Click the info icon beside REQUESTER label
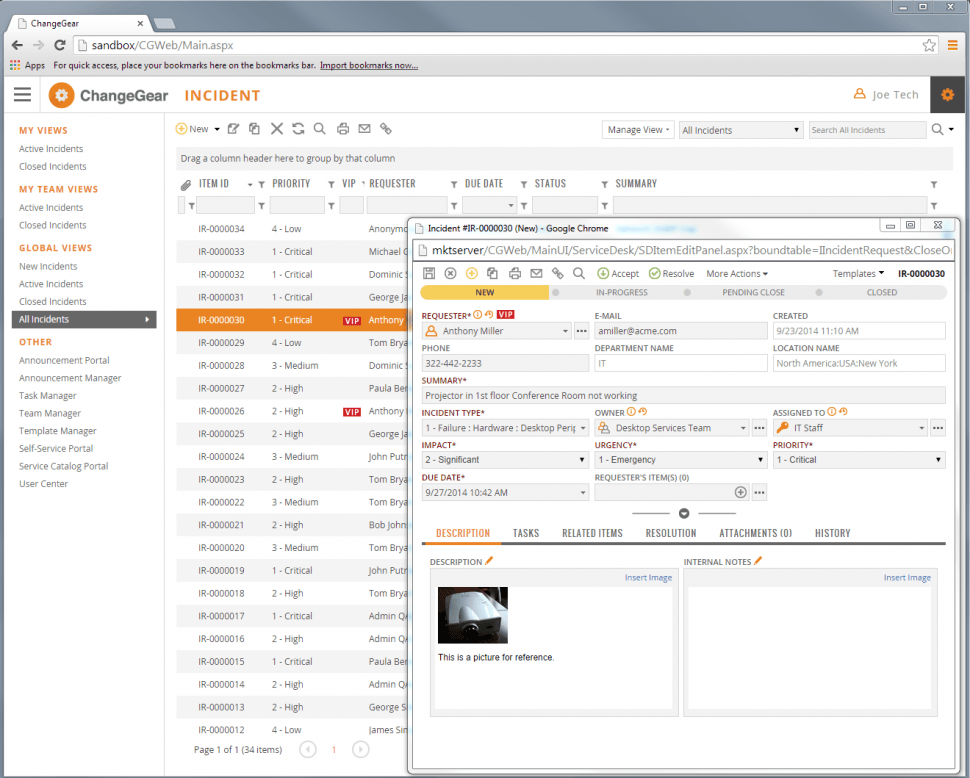970x778 pixels. (478, 315)
